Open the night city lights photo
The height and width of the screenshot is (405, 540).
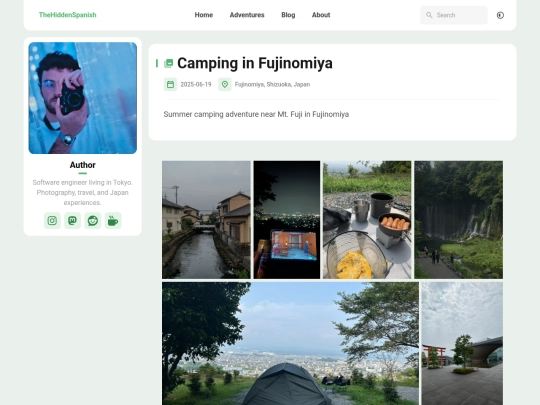[287, 220]
